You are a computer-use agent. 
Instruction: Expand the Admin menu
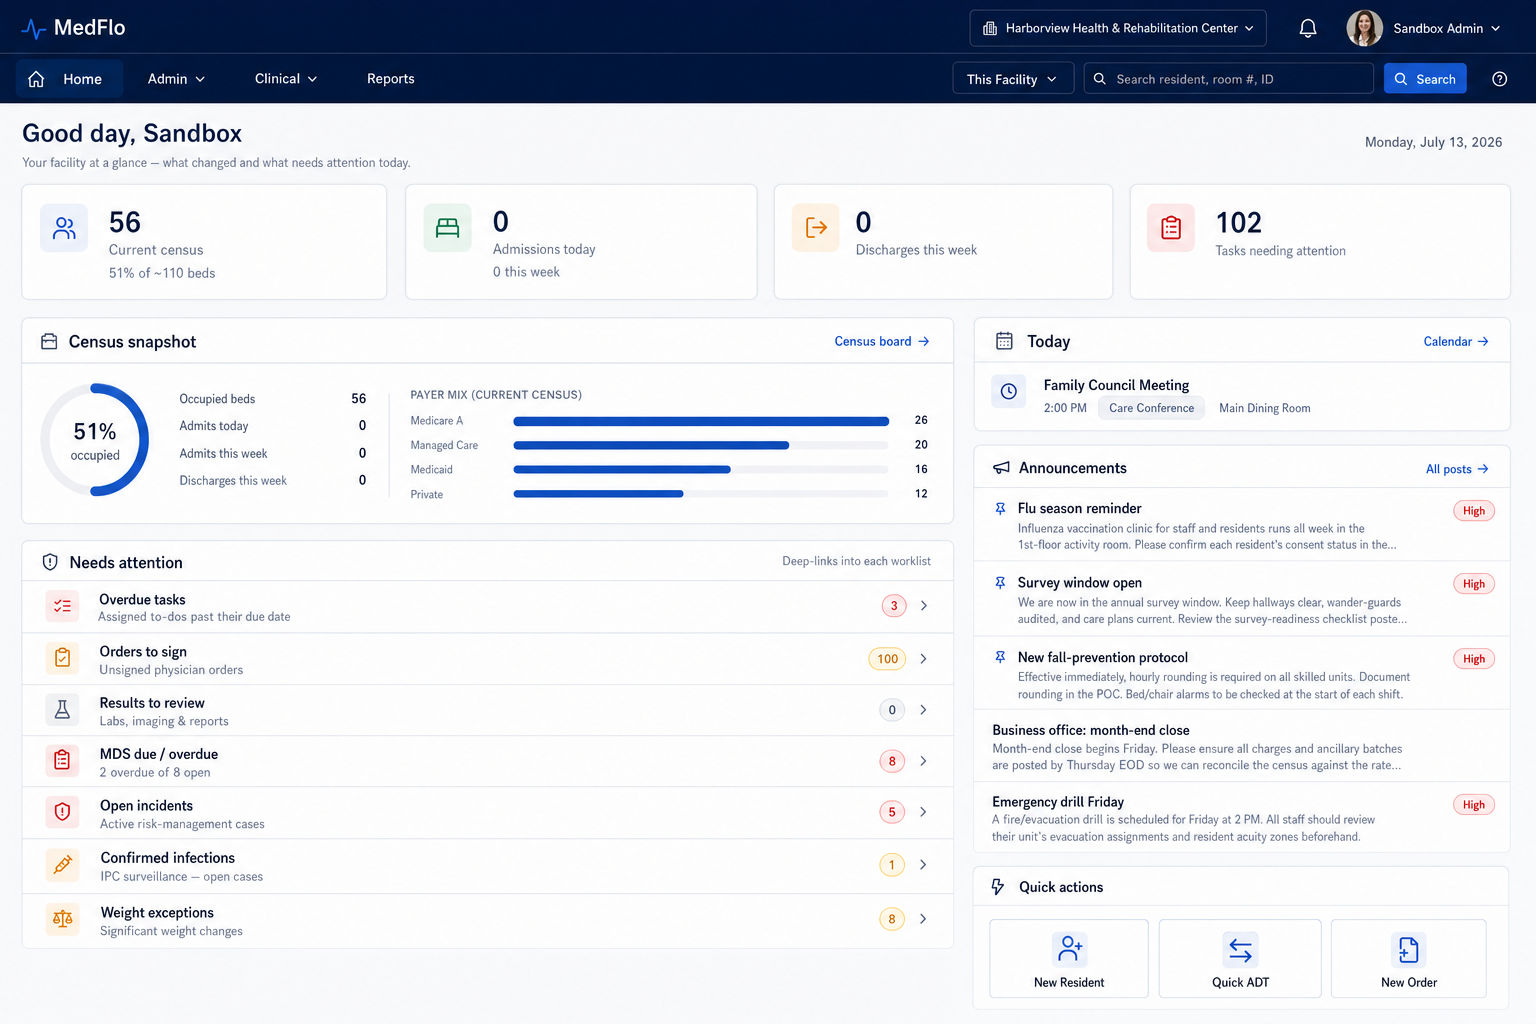[176, 79]
